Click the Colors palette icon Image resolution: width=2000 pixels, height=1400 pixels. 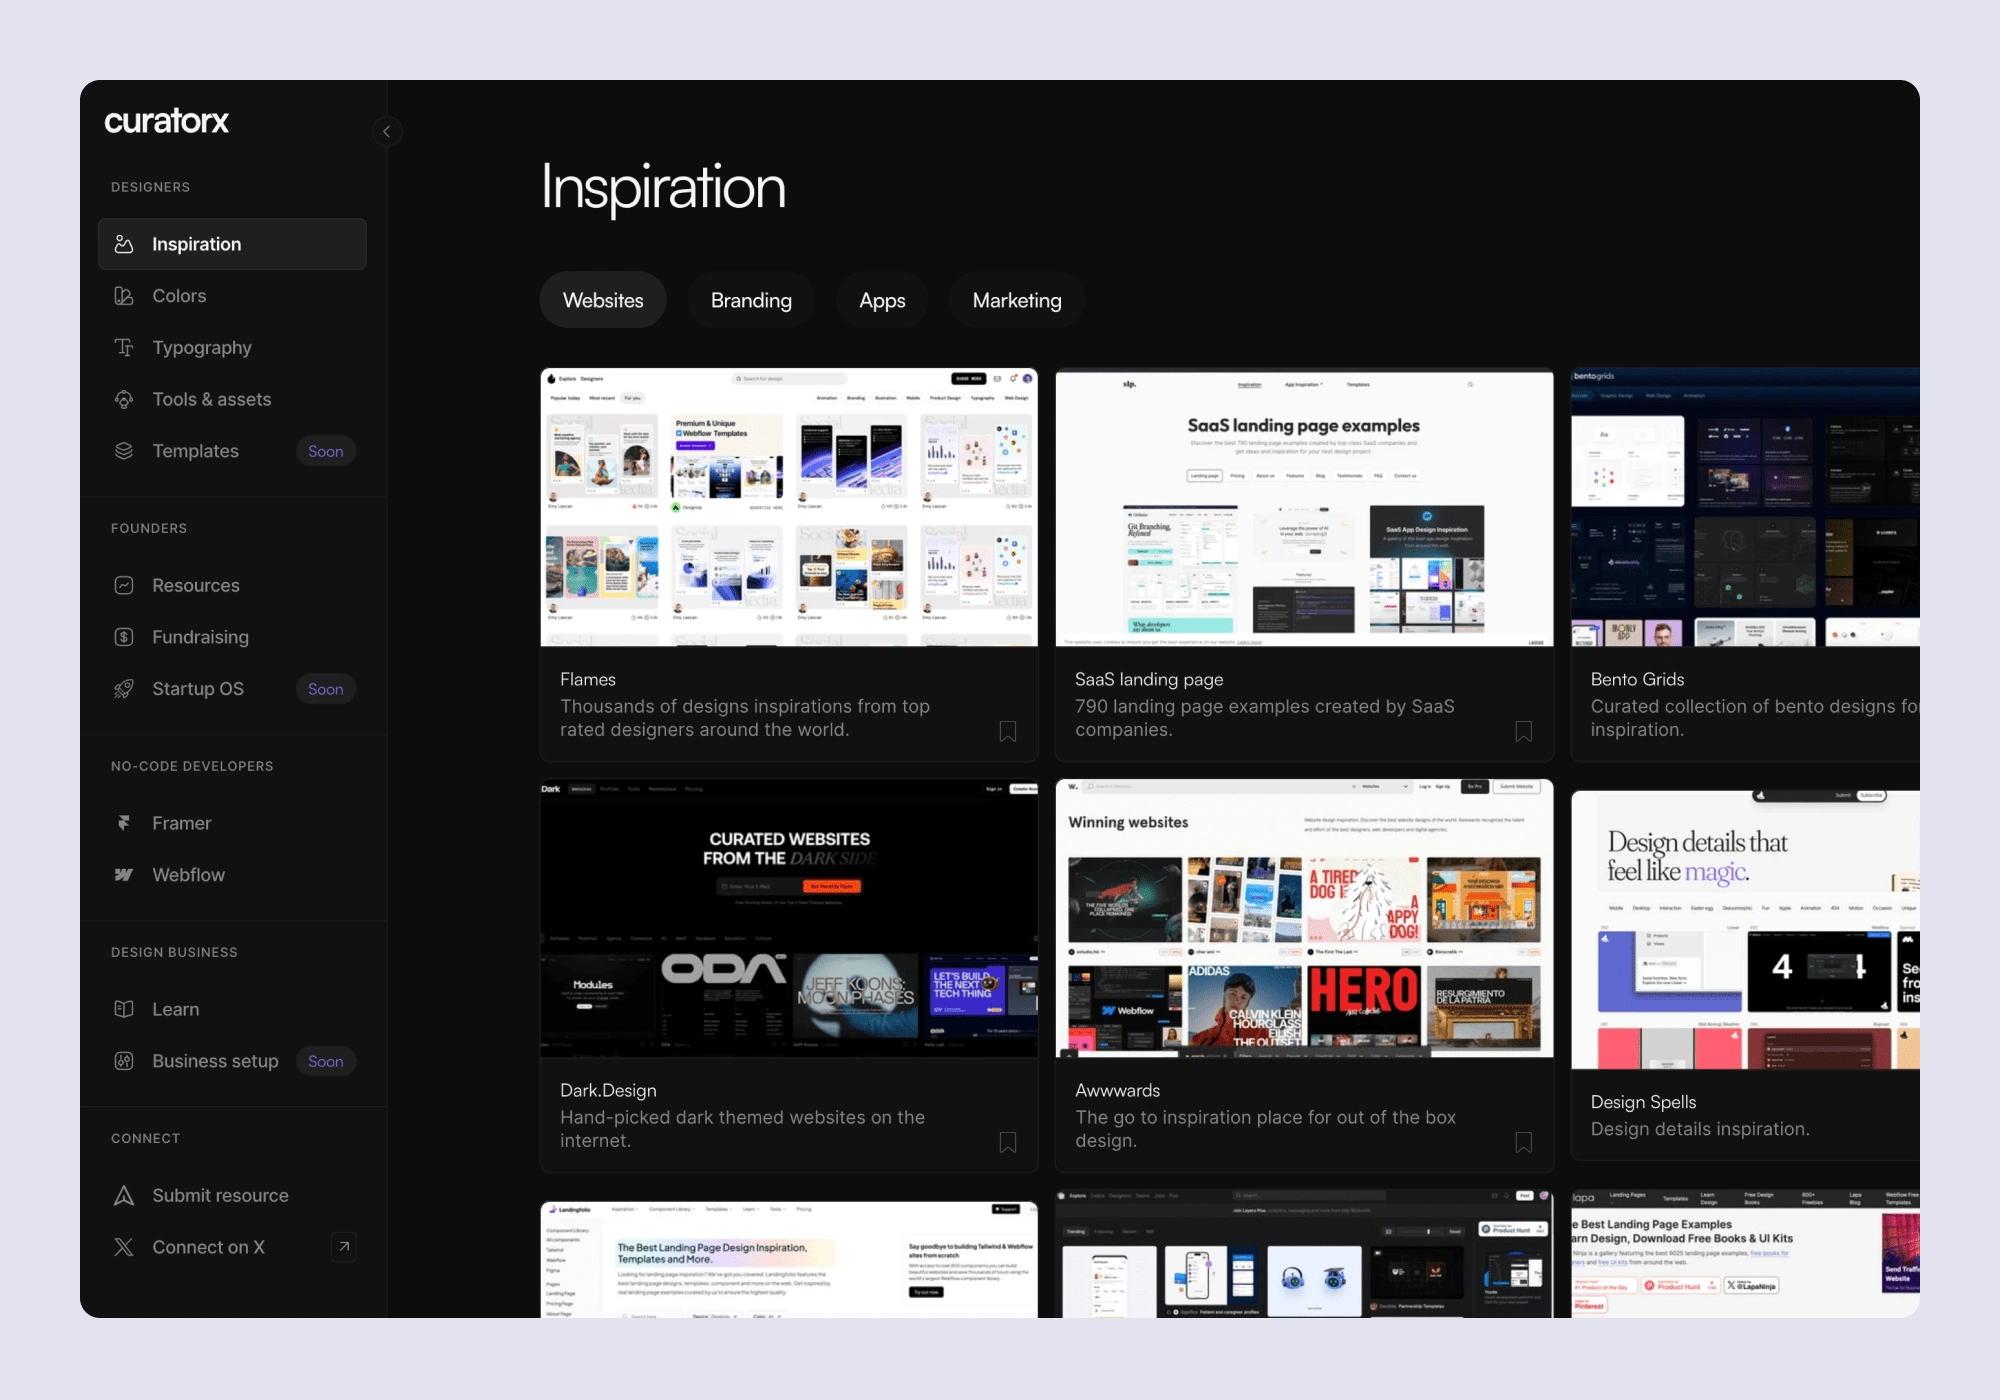pos(124,296)
